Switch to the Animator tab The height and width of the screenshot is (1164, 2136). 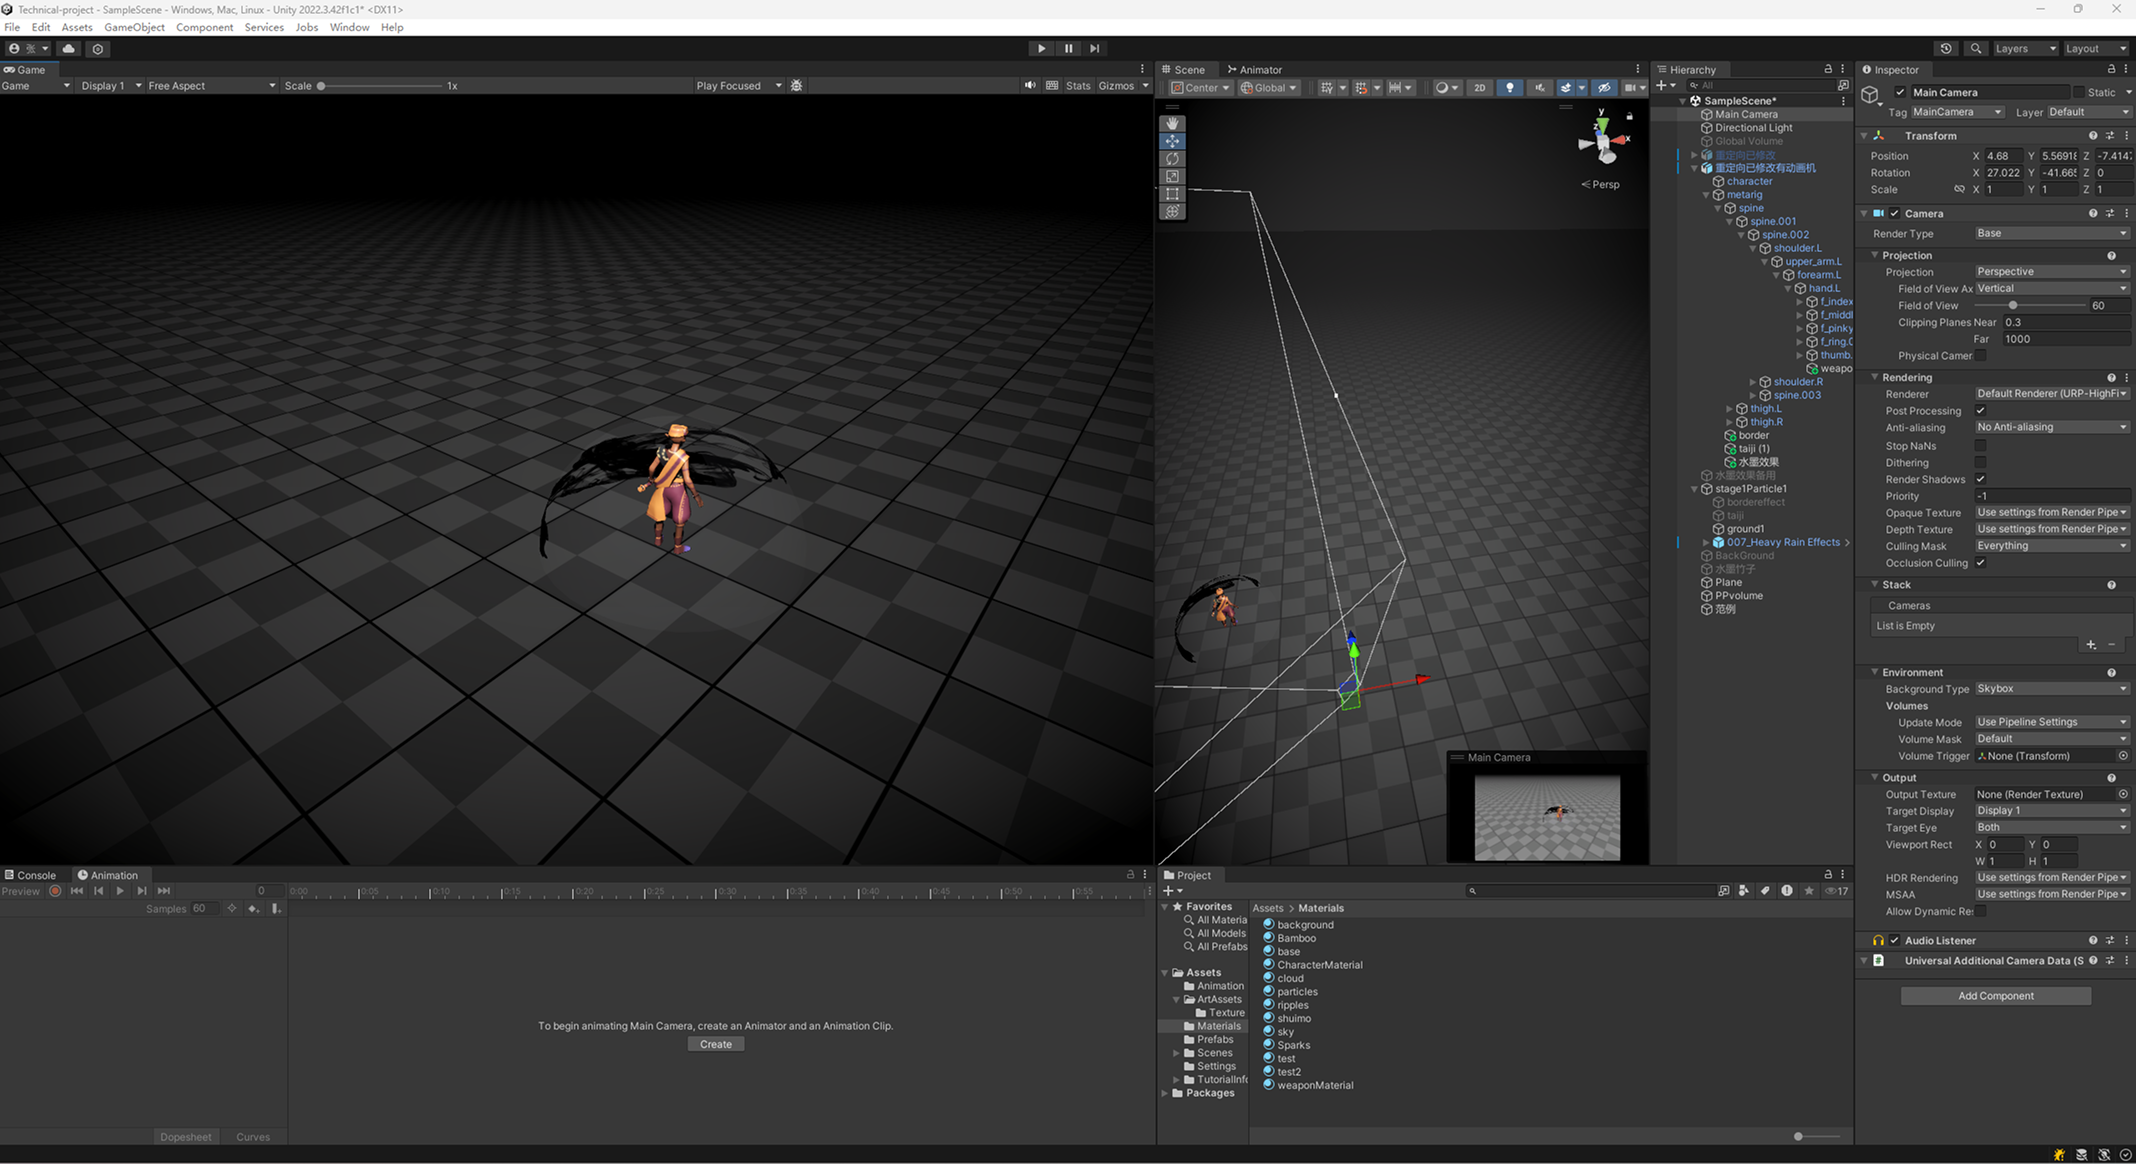(x=1254, y=69)
